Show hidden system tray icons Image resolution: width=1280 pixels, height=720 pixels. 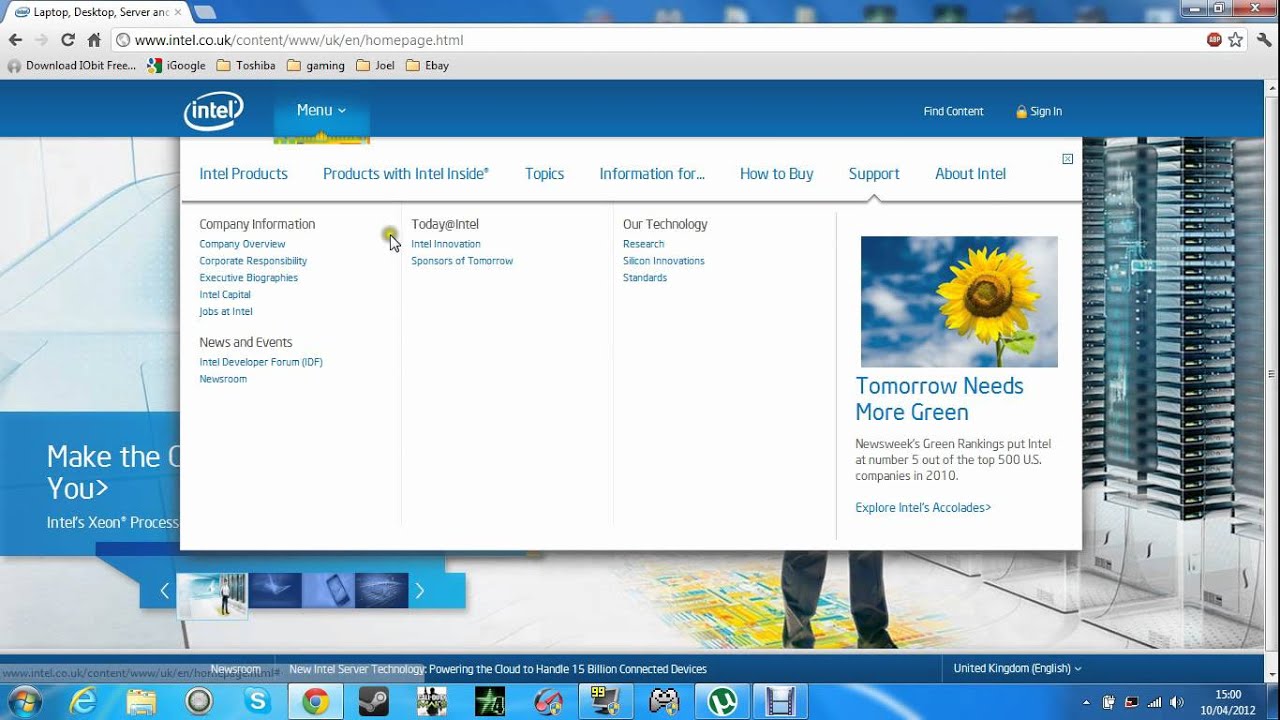[x=1088, y=702]
